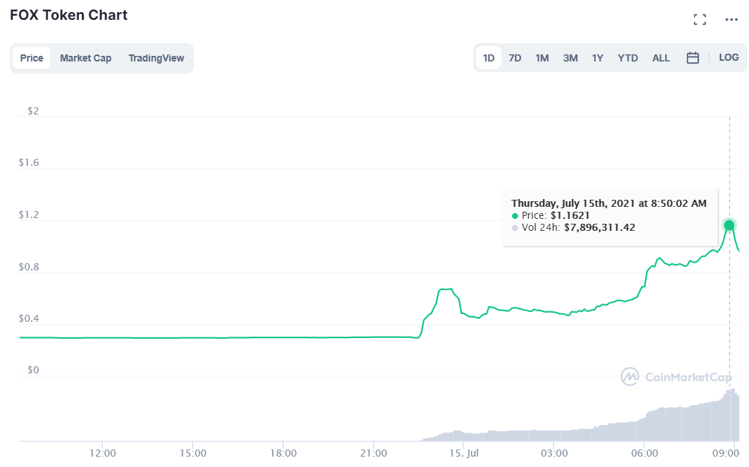Open the three-dot more options menu

tap(731, 19)
